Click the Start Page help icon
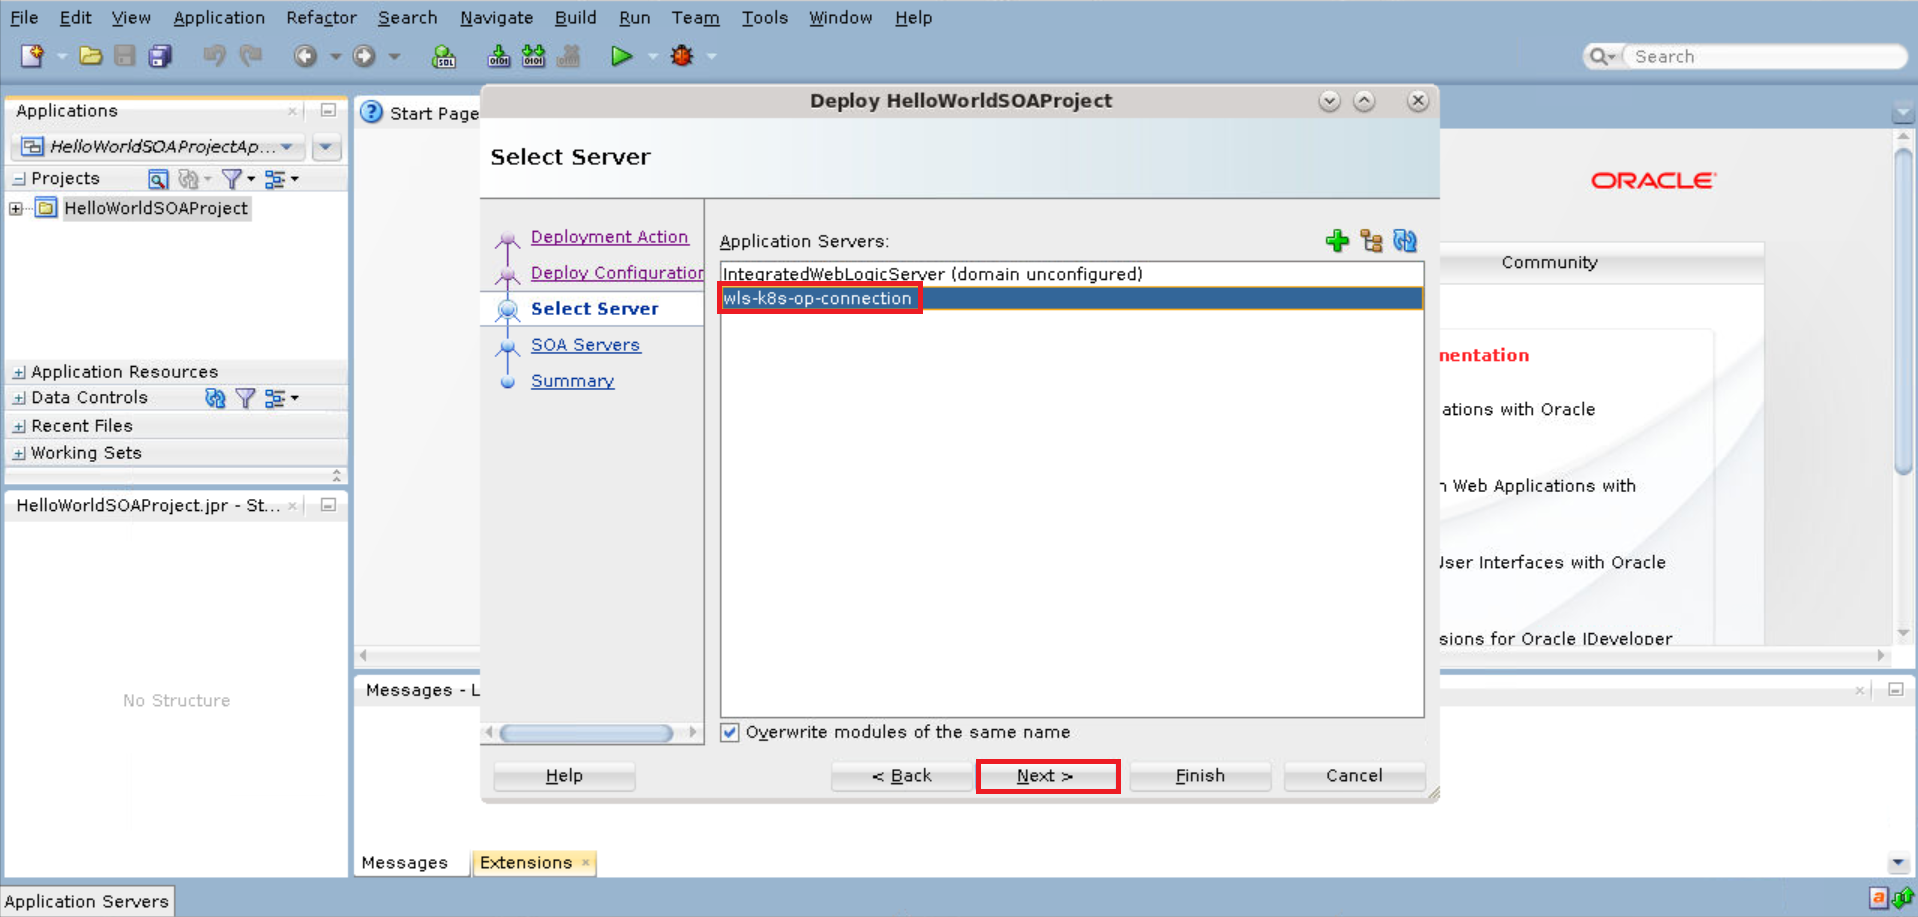The image size is (1918, 917). point(371,112)
